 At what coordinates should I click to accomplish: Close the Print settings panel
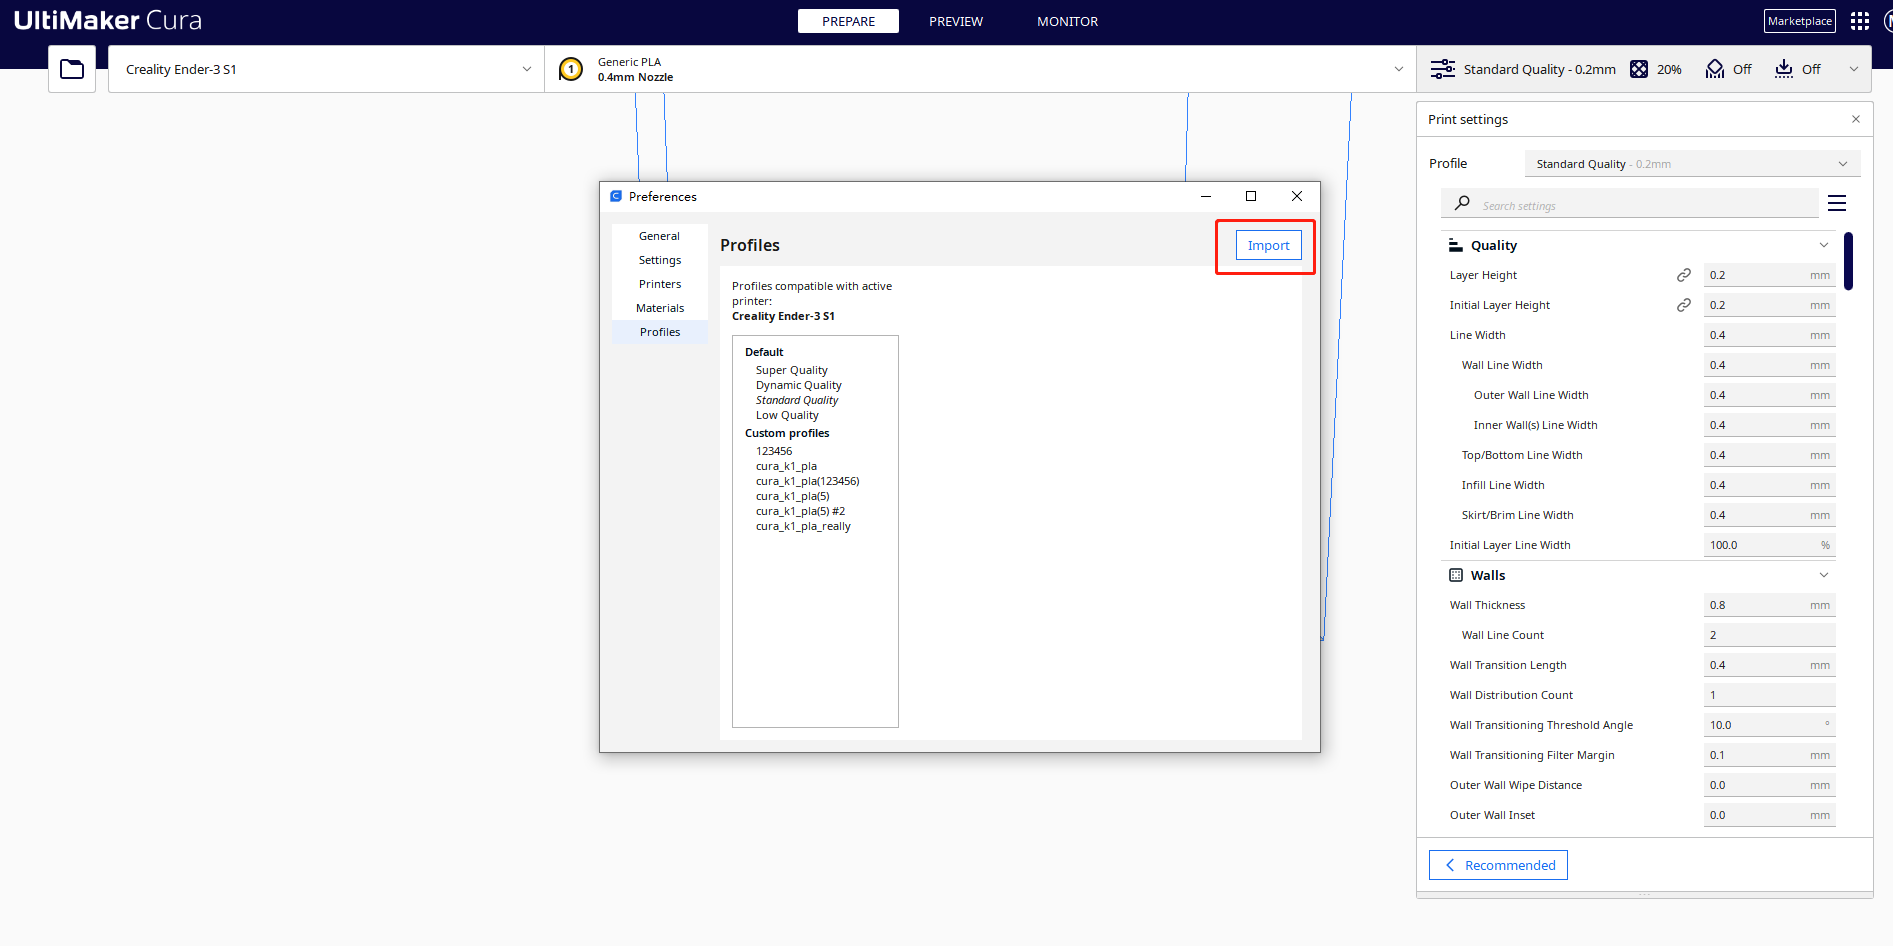tap(1856, 119)
